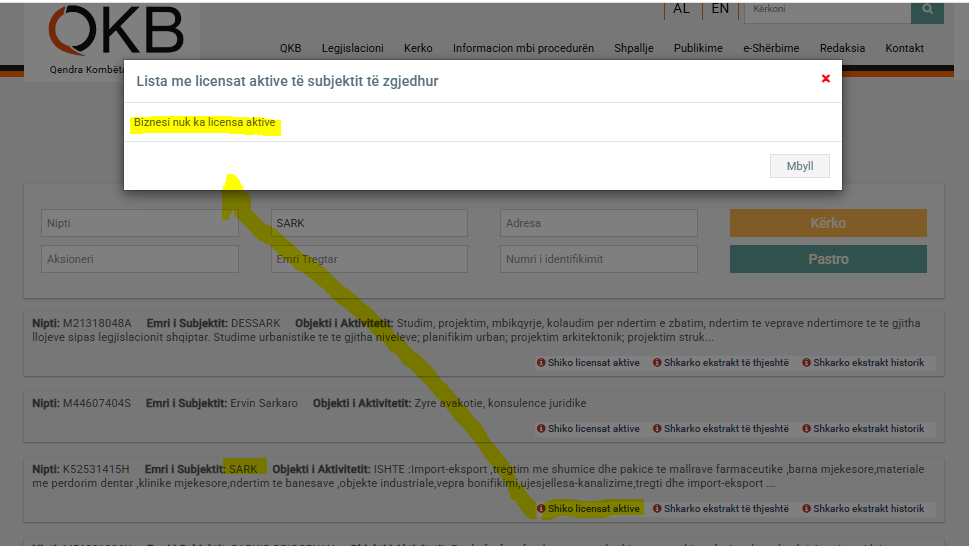Screen dimensions: 969x546
Task: Click the Kërko search button
Action: pos(828,223)
